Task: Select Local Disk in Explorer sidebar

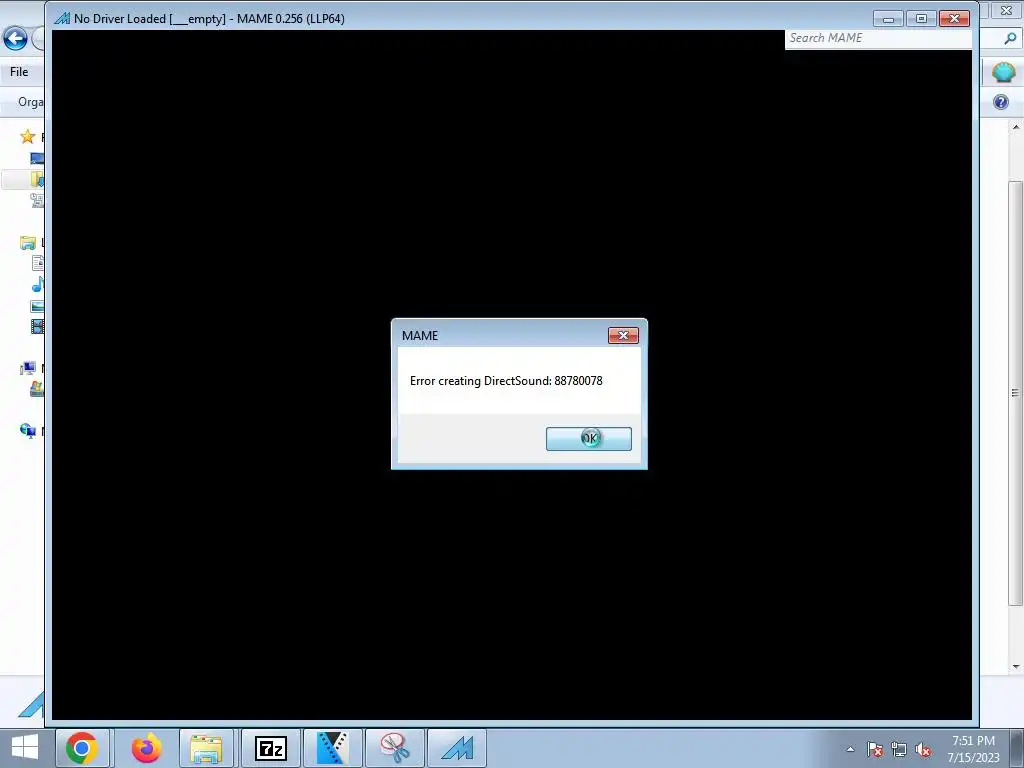Action: [x=37, y=389]
